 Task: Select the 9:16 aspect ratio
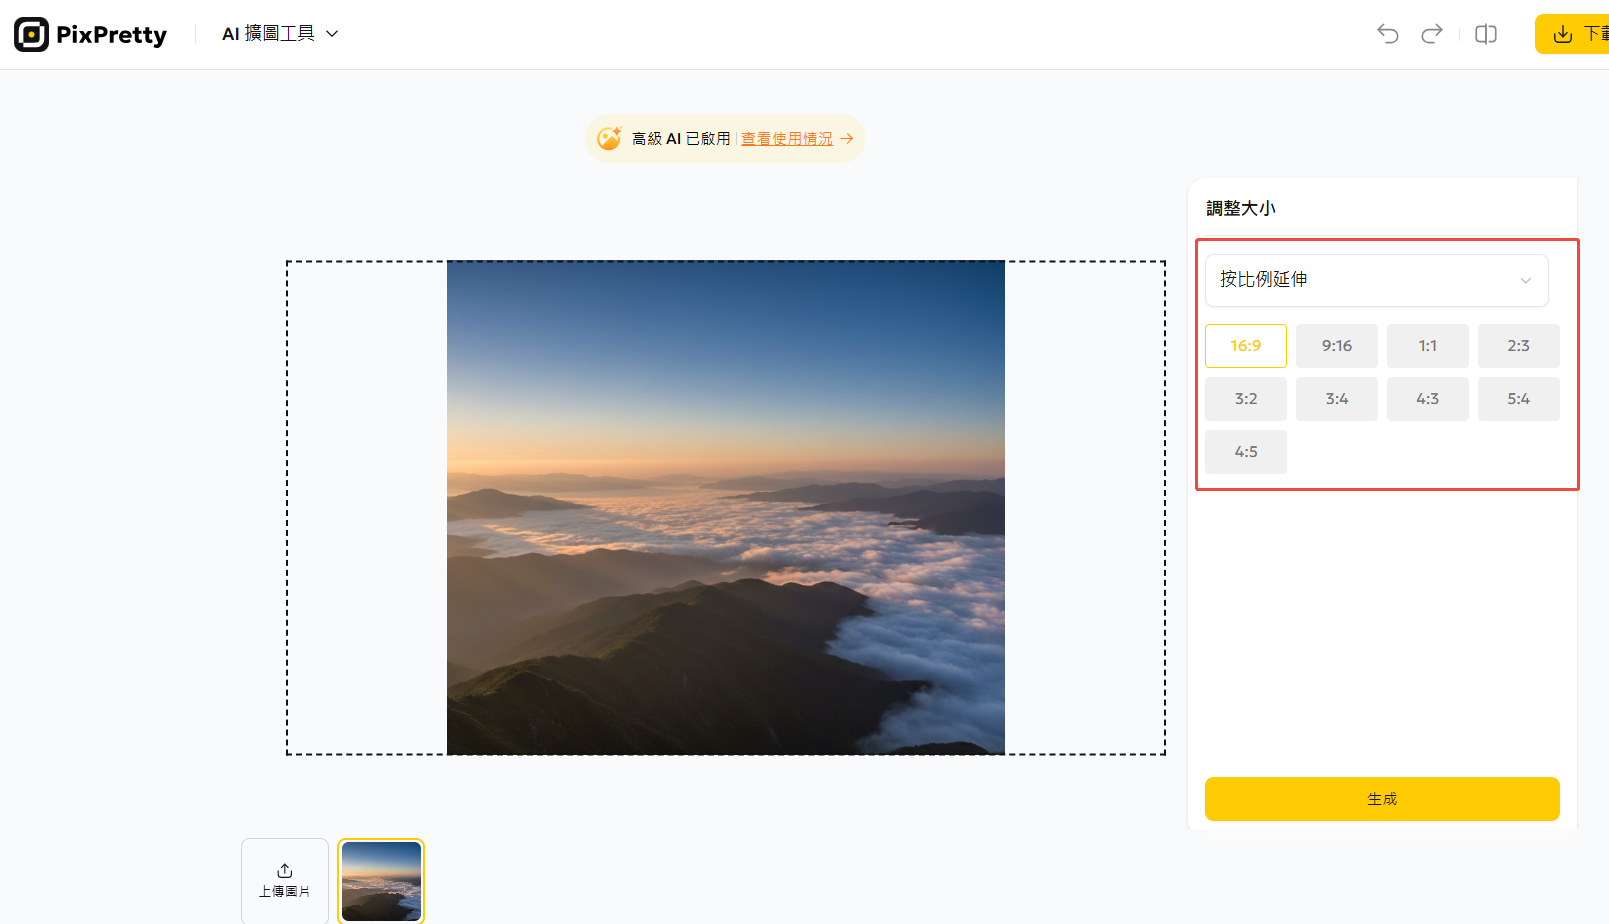(x=1336, y=345)
